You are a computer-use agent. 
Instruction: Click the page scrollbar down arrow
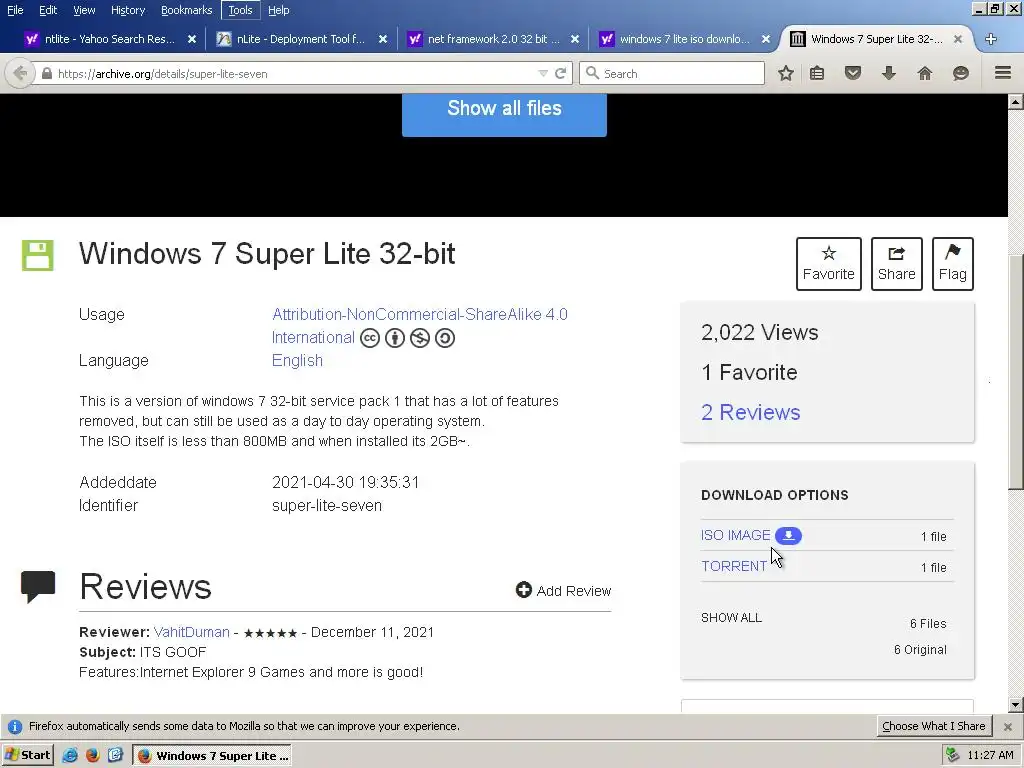tap(1016, 705)
